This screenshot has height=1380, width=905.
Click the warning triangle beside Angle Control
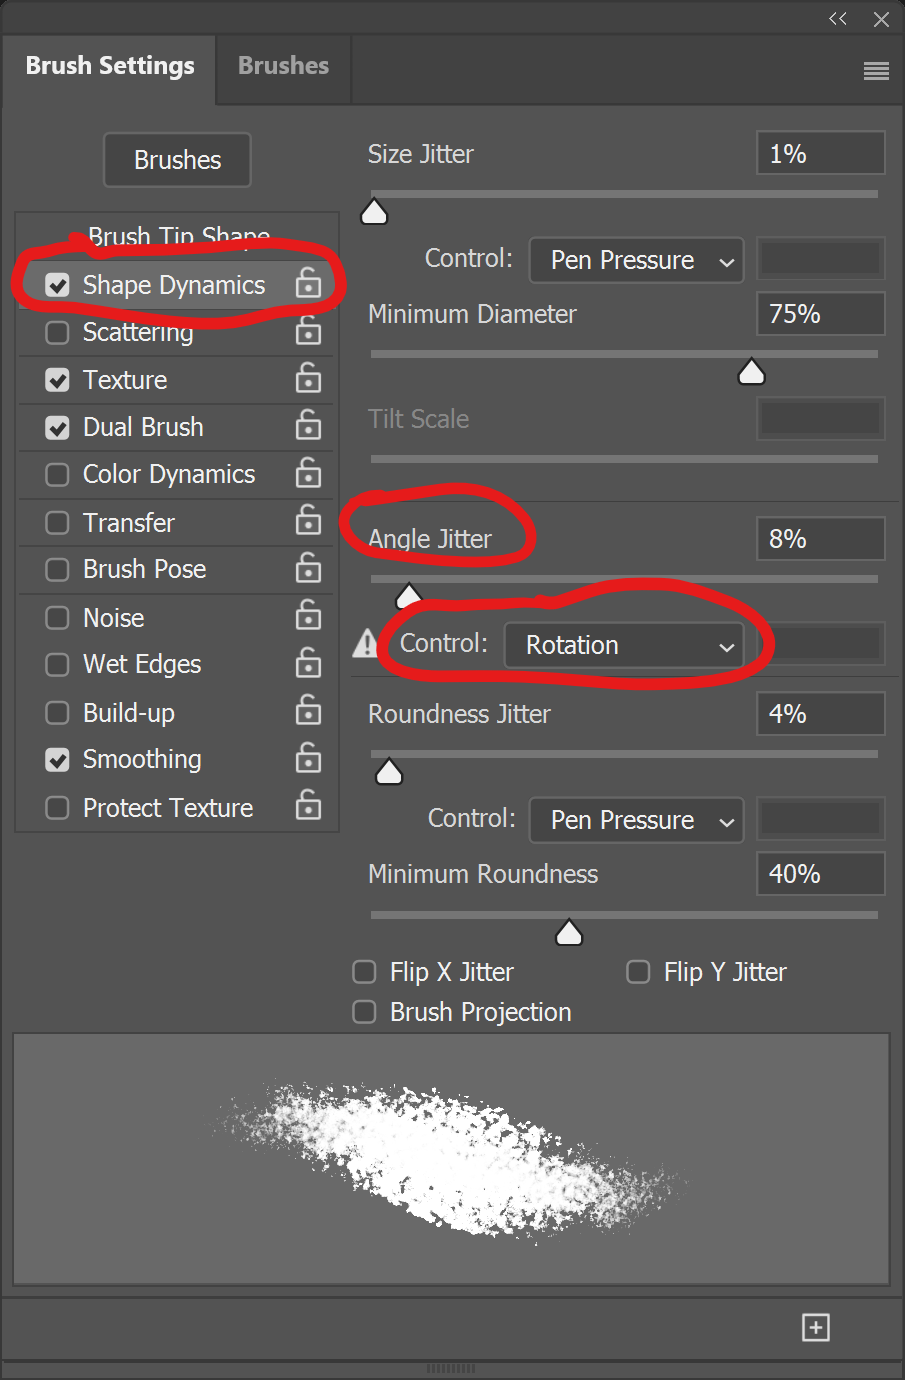366,642
